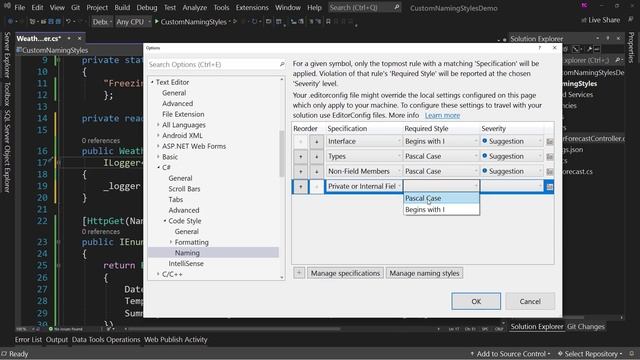Image resolution: width=640 pixels, height=360 pixels.
Task: Collapse the Code Style tree node
Action: click(164, 221)
